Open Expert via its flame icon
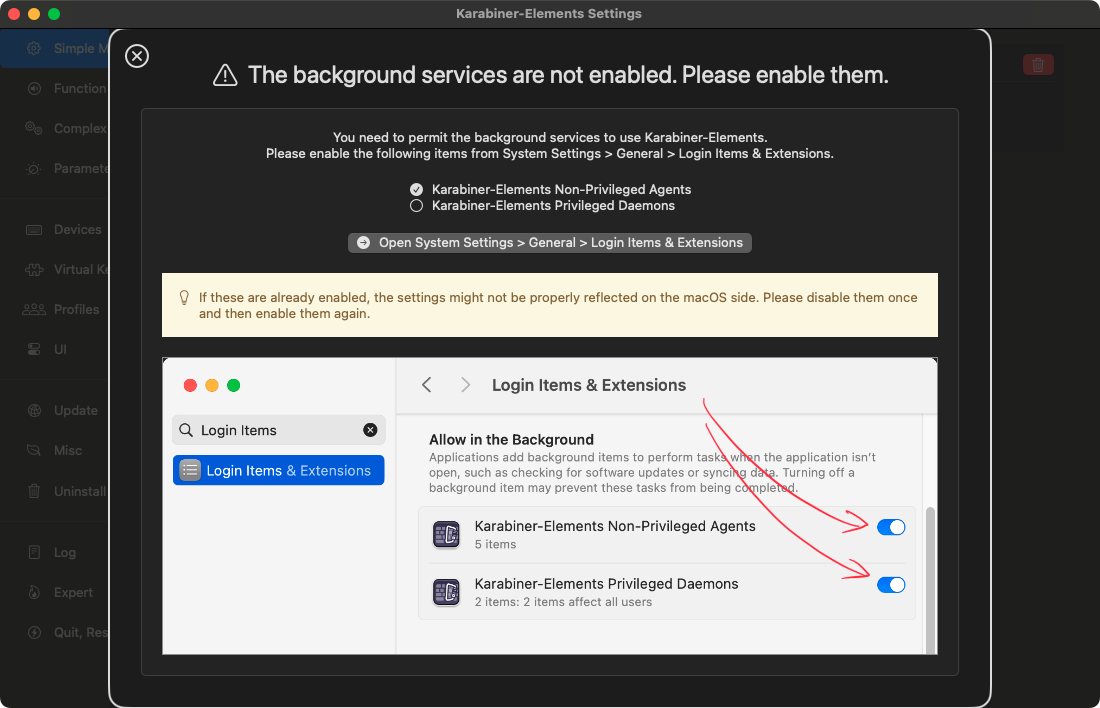 (x=34, y=592)
